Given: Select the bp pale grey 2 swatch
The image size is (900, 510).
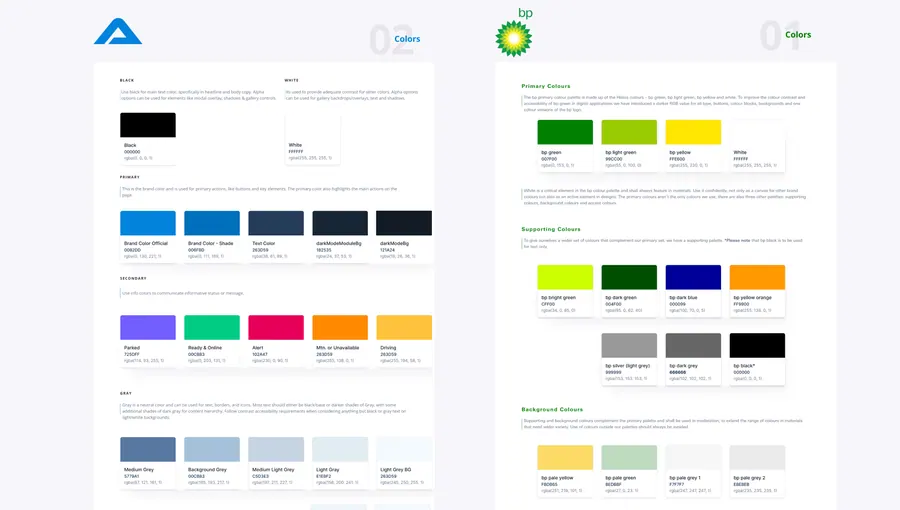Looking at the screenshot, I should pos(757,457).
